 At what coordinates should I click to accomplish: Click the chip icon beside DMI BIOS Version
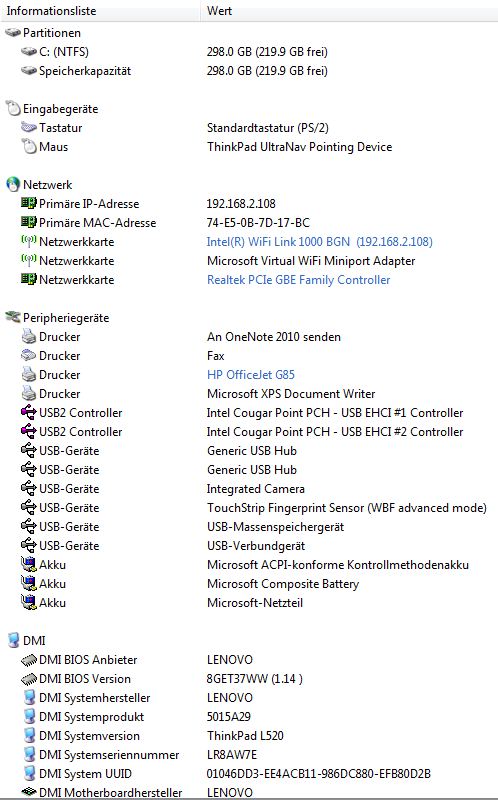pos(29,679)
